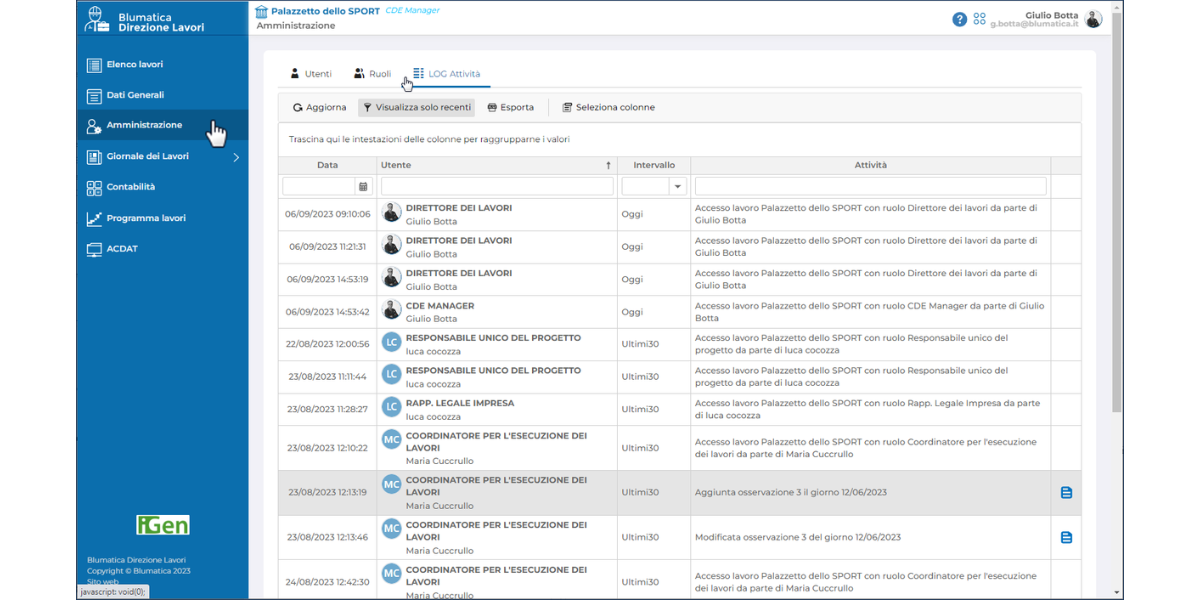Toggle the Visualizza solo recenti filter
Screen dimensions: 1200x600
pos(416,107)
